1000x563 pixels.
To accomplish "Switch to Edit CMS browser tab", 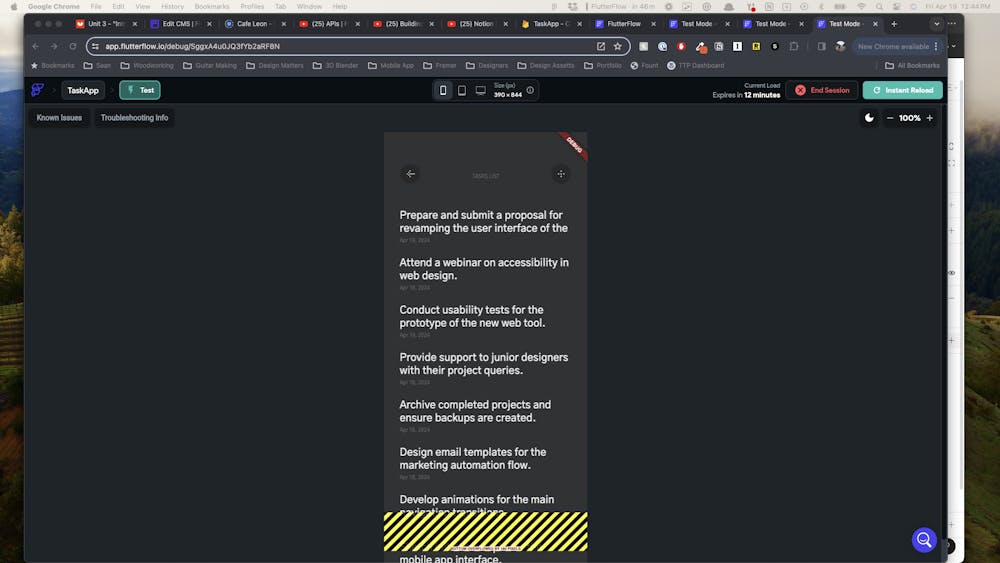I will click(x=180, y=24).
